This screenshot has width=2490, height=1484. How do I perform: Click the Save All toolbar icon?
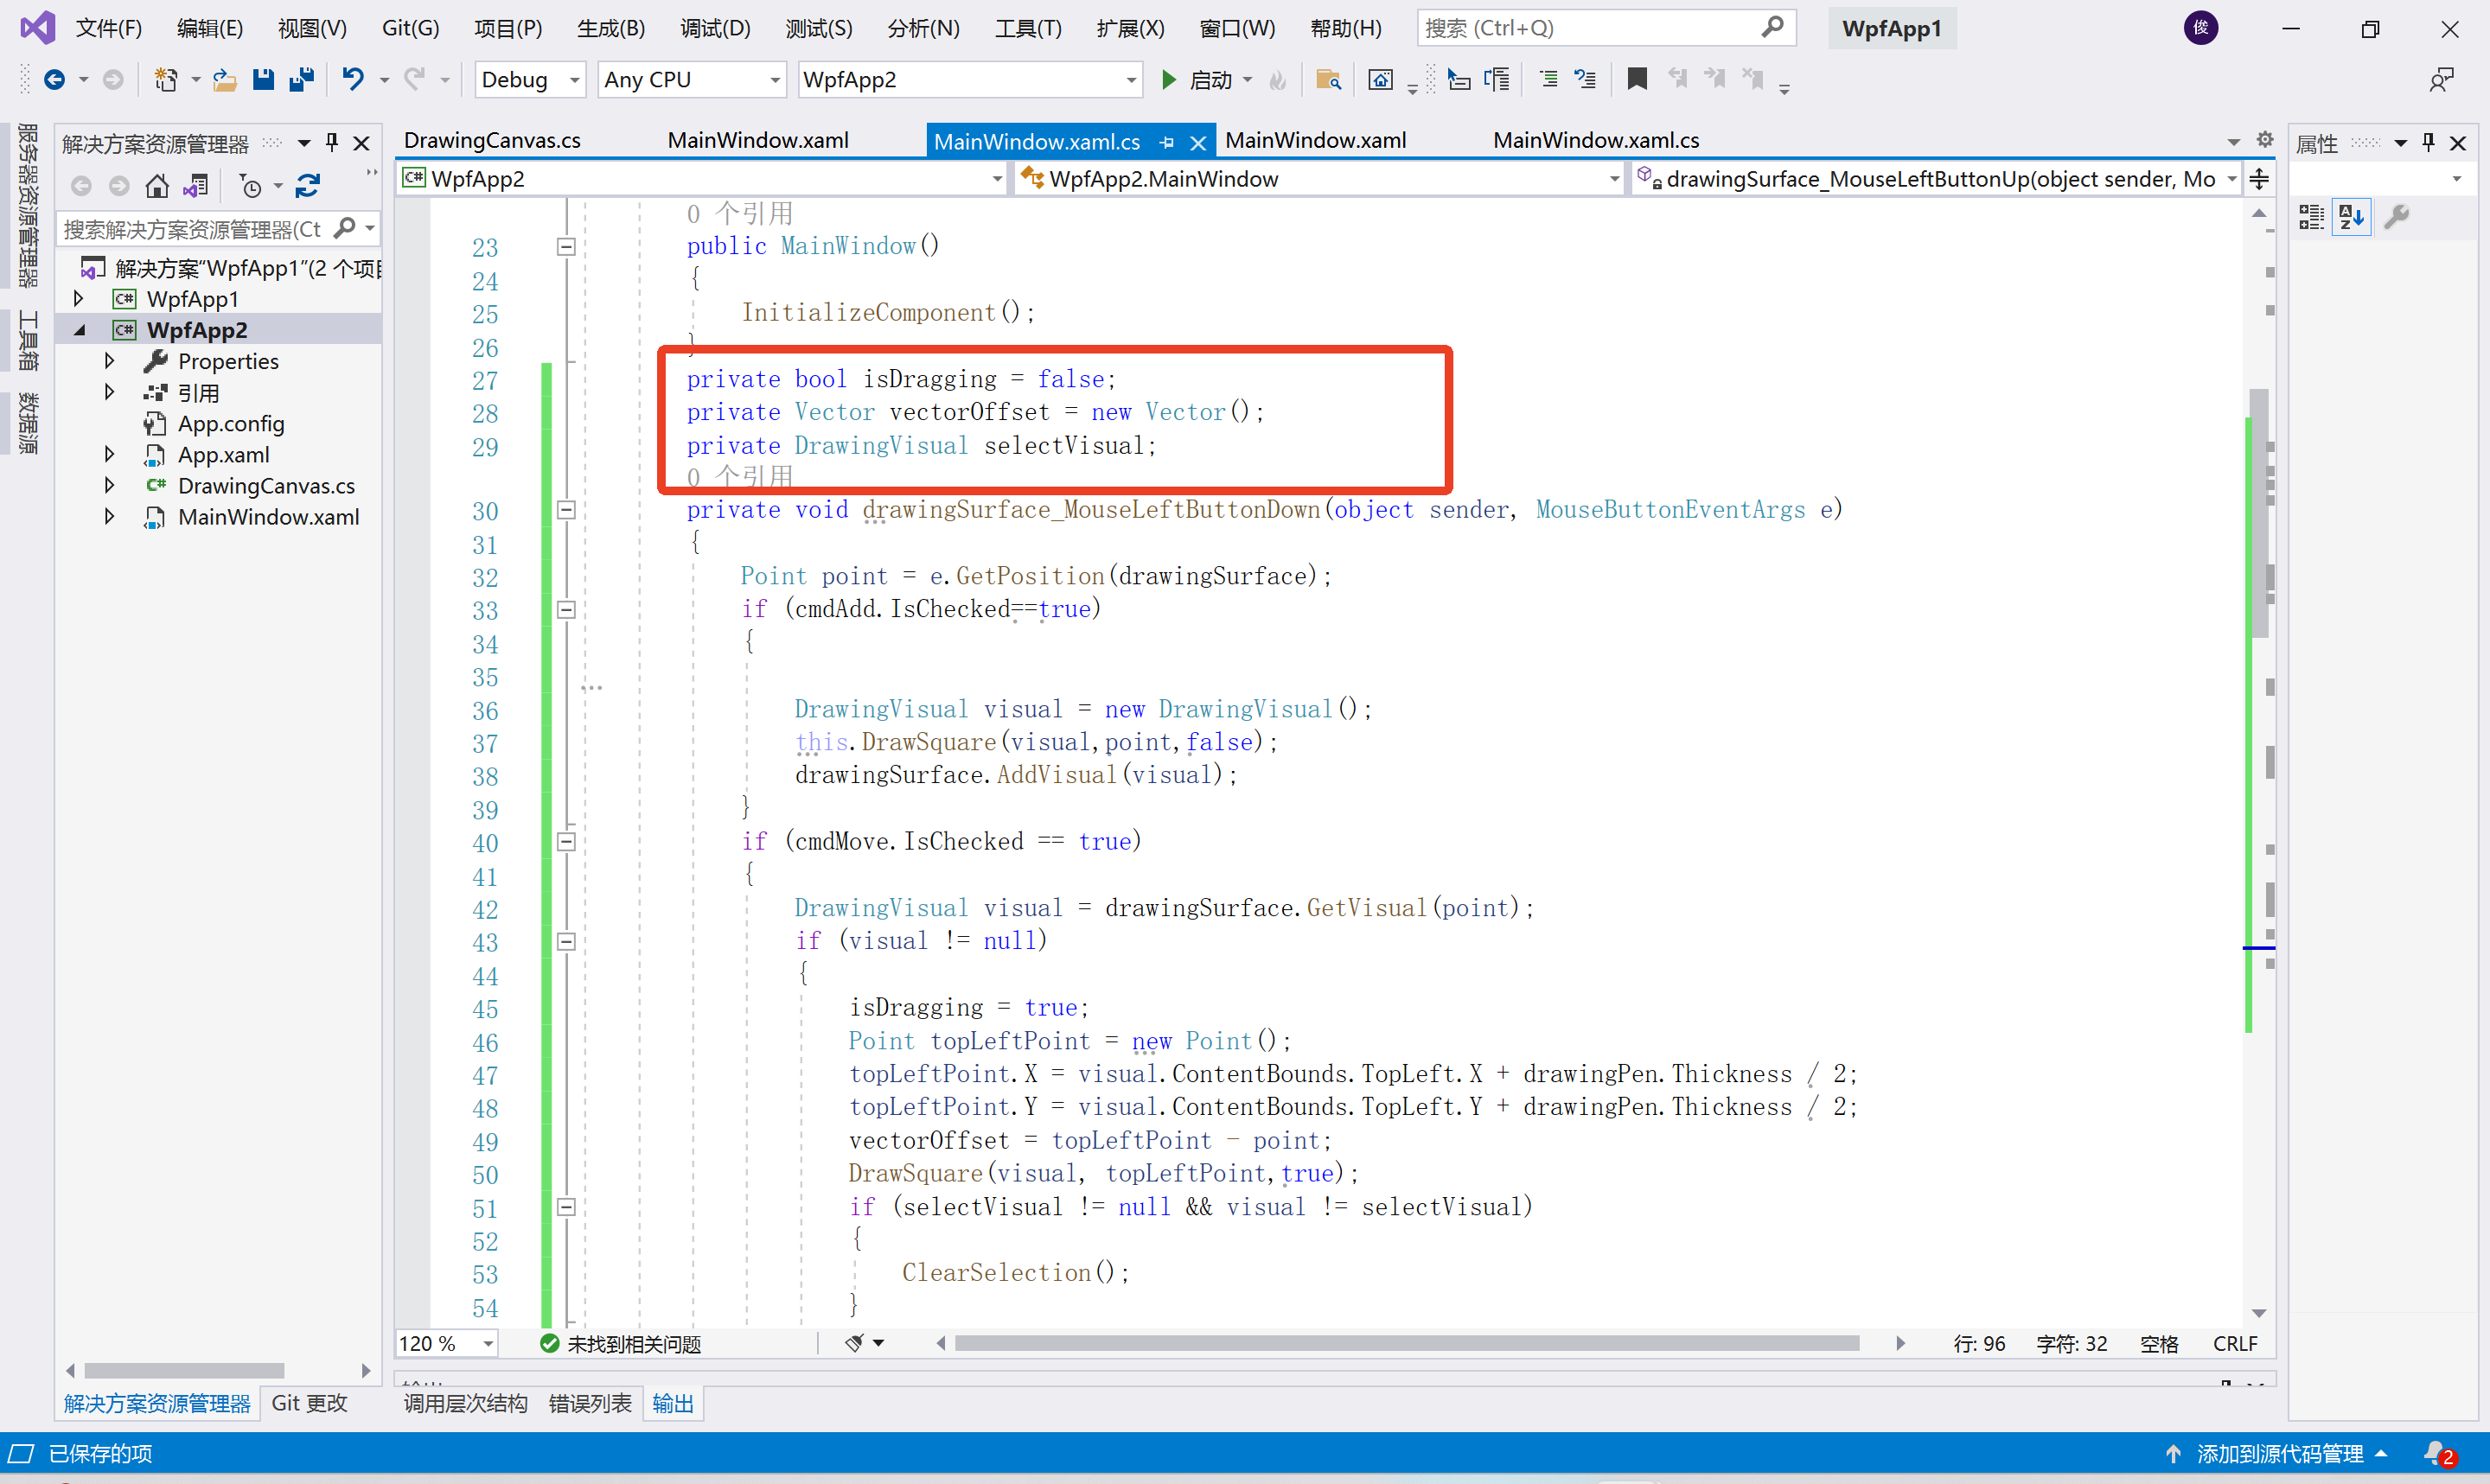[301, 79]
